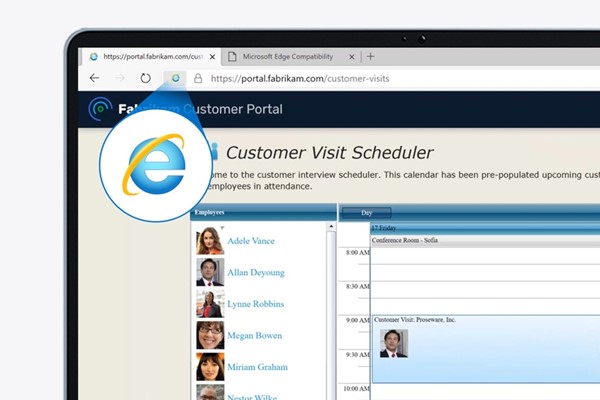This screenshot has width=600, height=400.
Task: Click the forward navigation arrow
Action: (x=120, y=78)
